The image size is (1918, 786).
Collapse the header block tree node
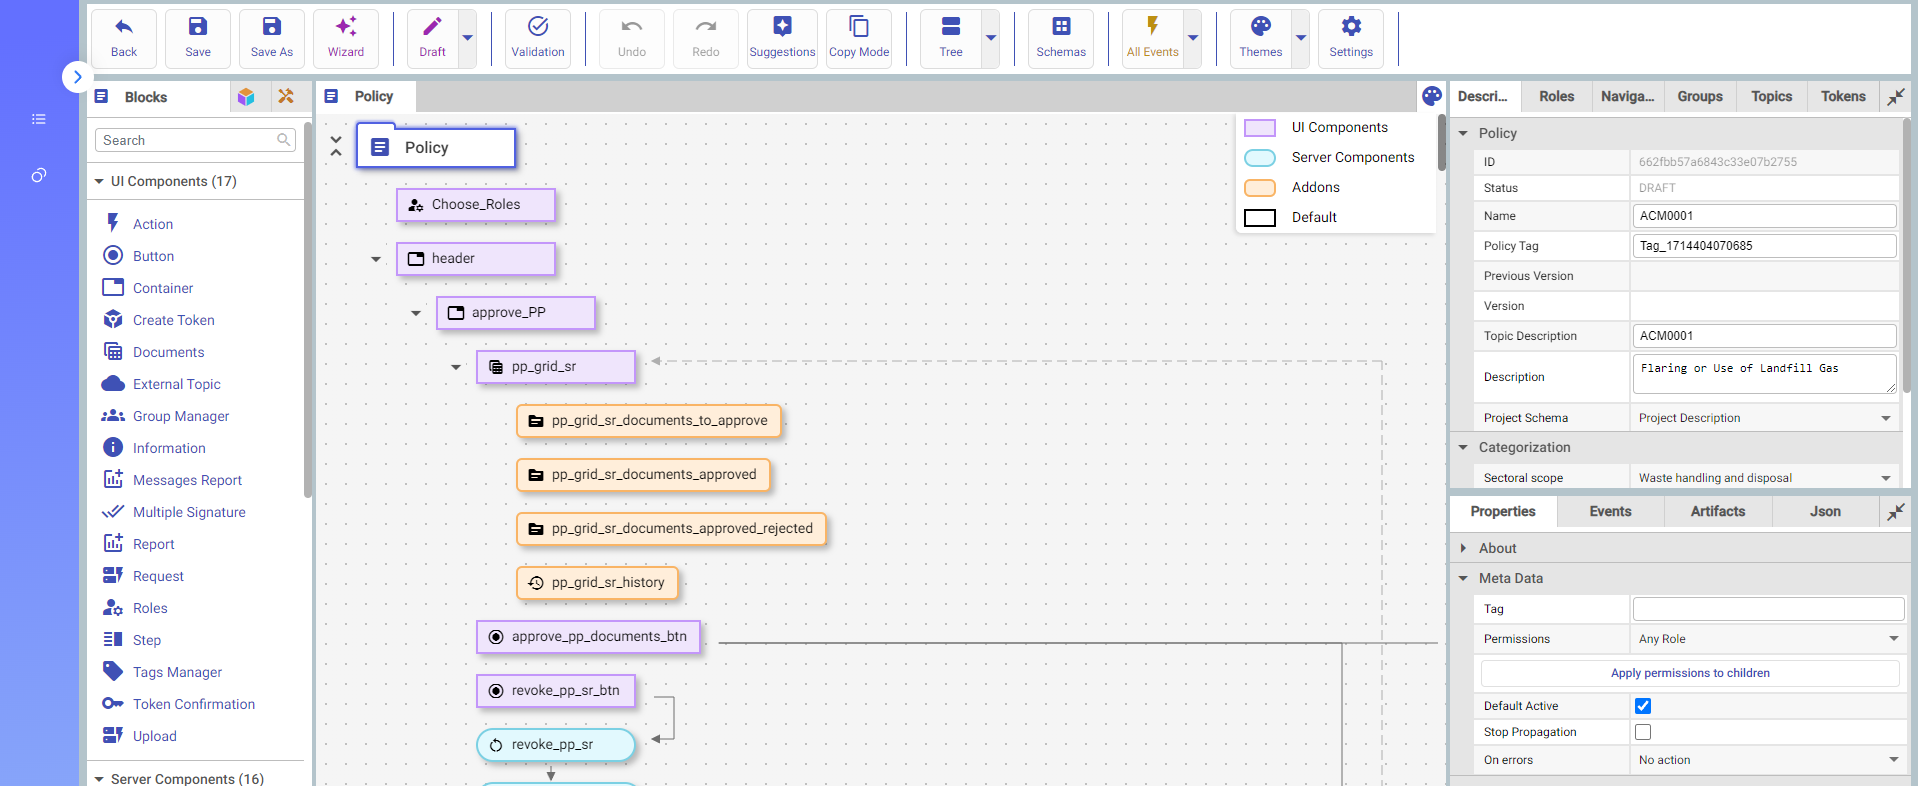click(376, 259)
